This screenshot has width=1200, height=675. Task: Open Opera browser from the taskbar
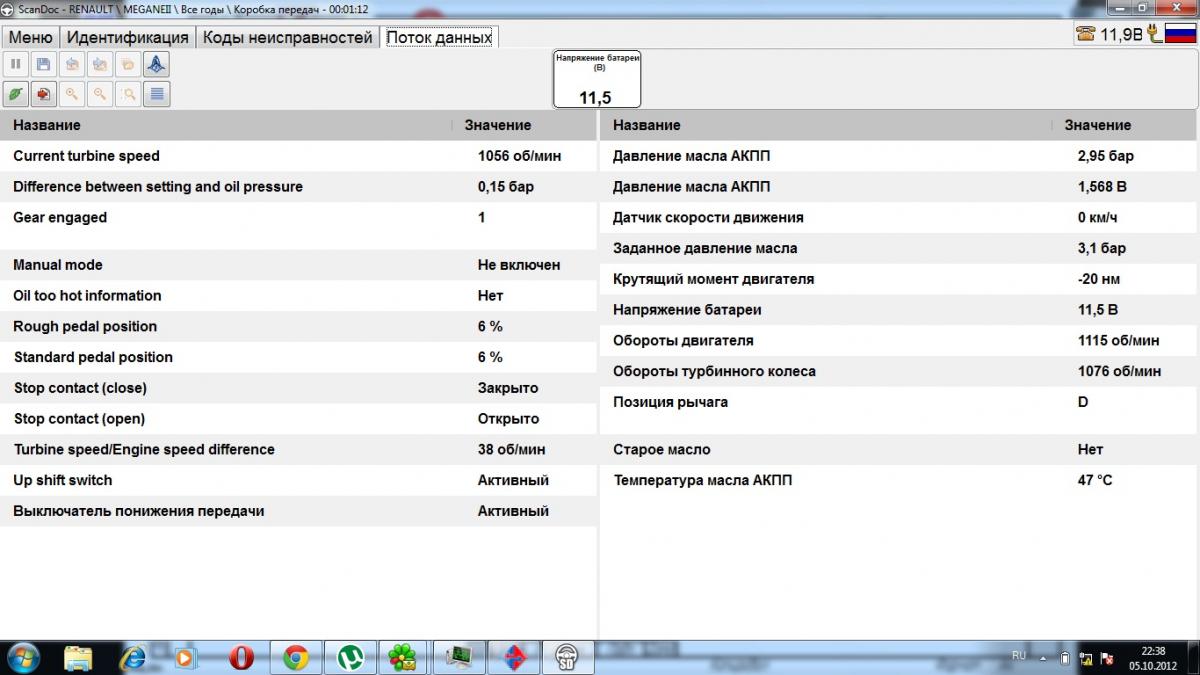pyautogui.click(x=241, y=657)
